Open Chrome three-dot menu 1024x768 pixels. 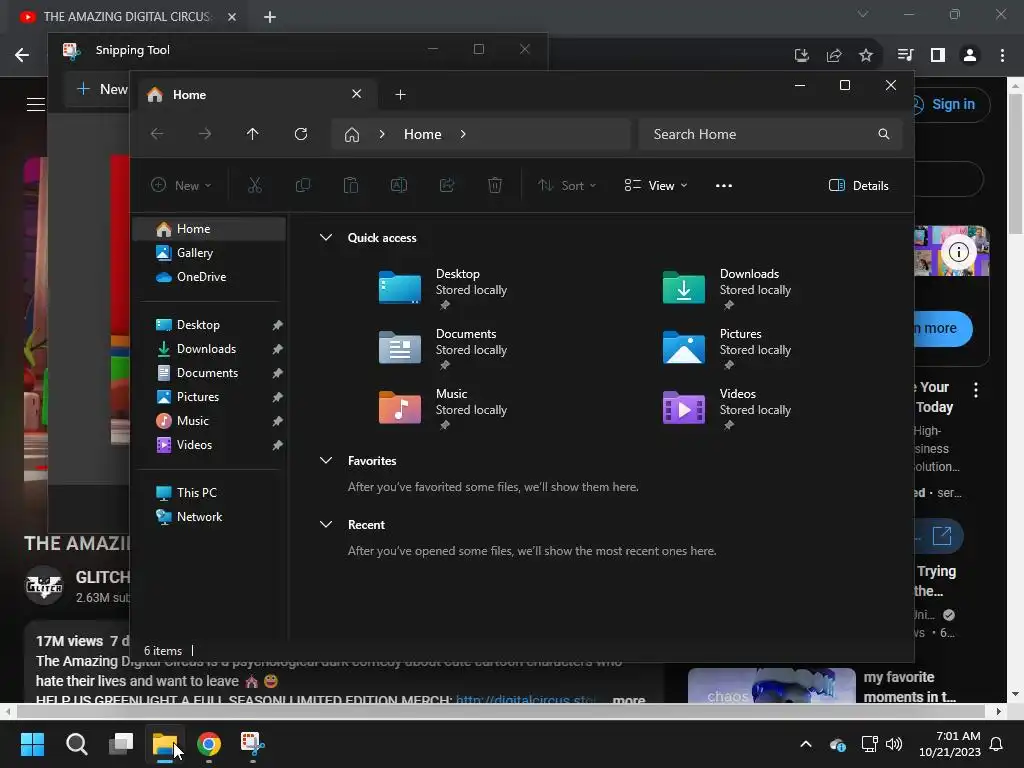click(x=1002, y=56)
